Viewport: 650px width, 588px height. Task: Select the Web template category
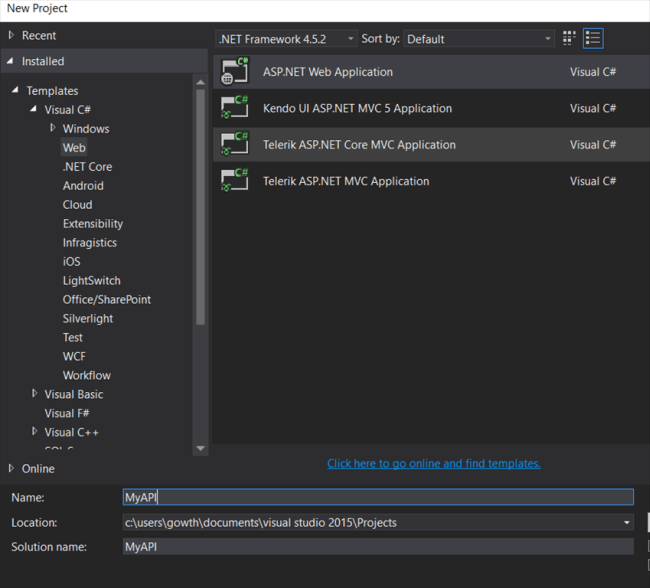point(74,148)
